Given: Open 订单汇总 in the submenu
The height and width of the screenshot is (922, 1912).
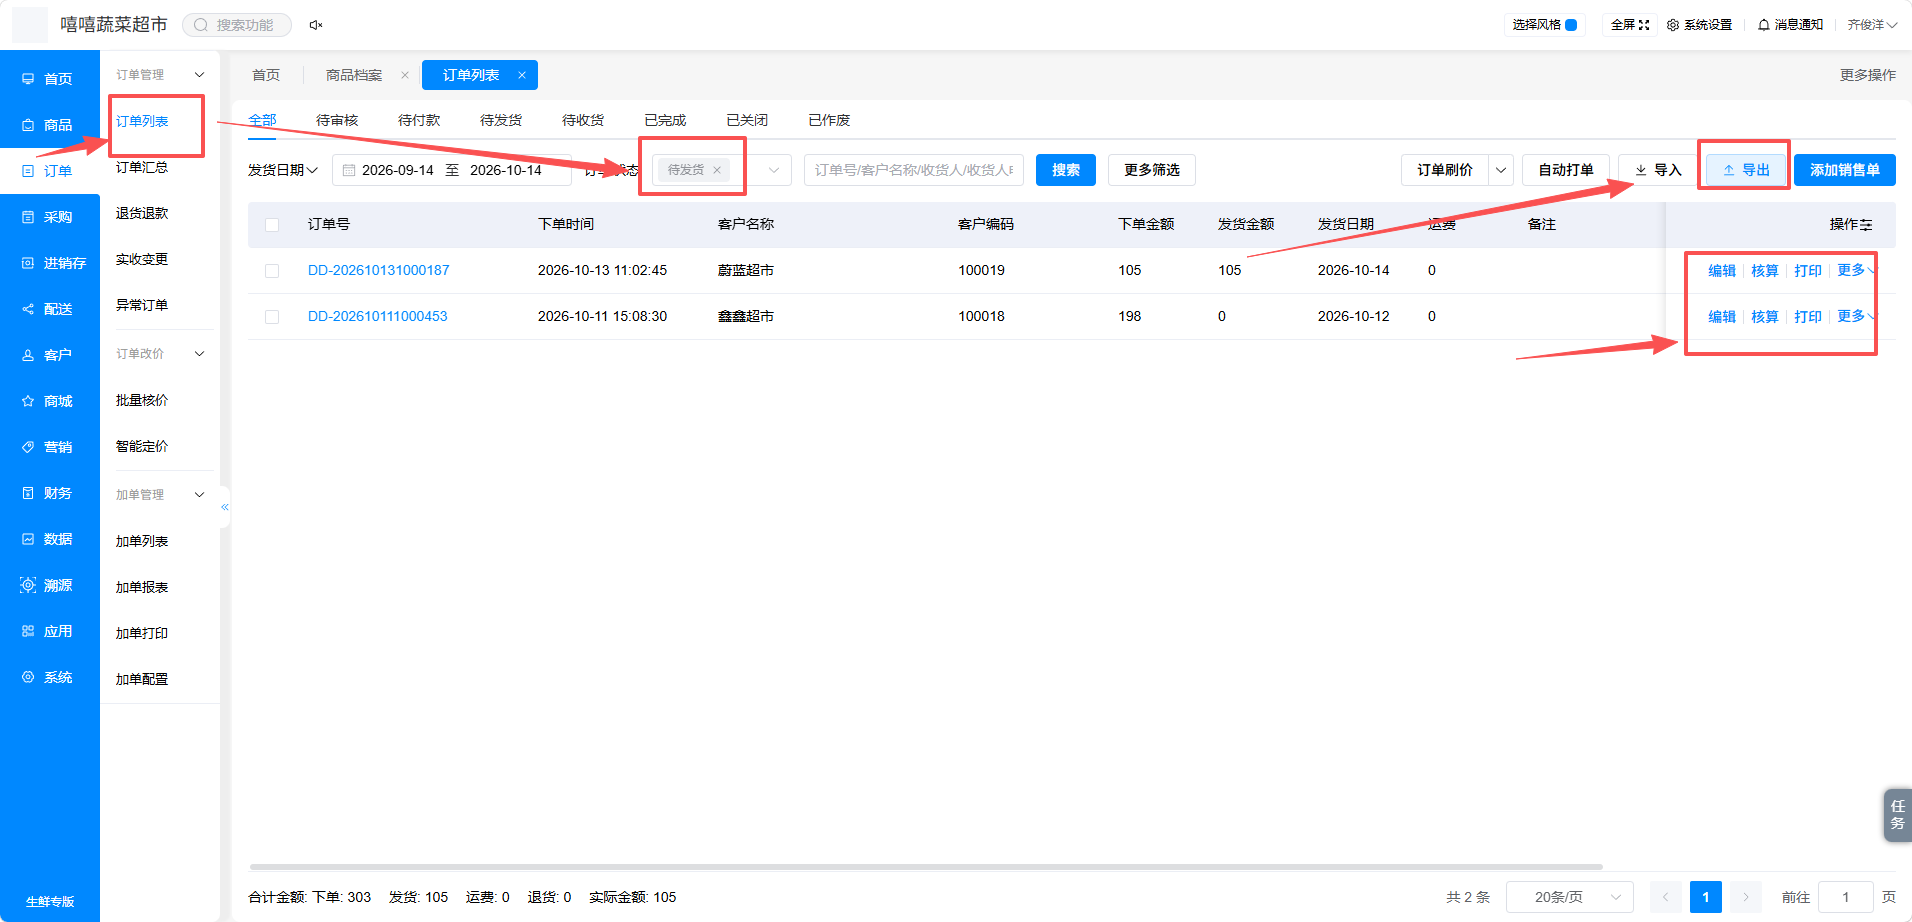Looking at the screenshot, I should tap(142, 167).
